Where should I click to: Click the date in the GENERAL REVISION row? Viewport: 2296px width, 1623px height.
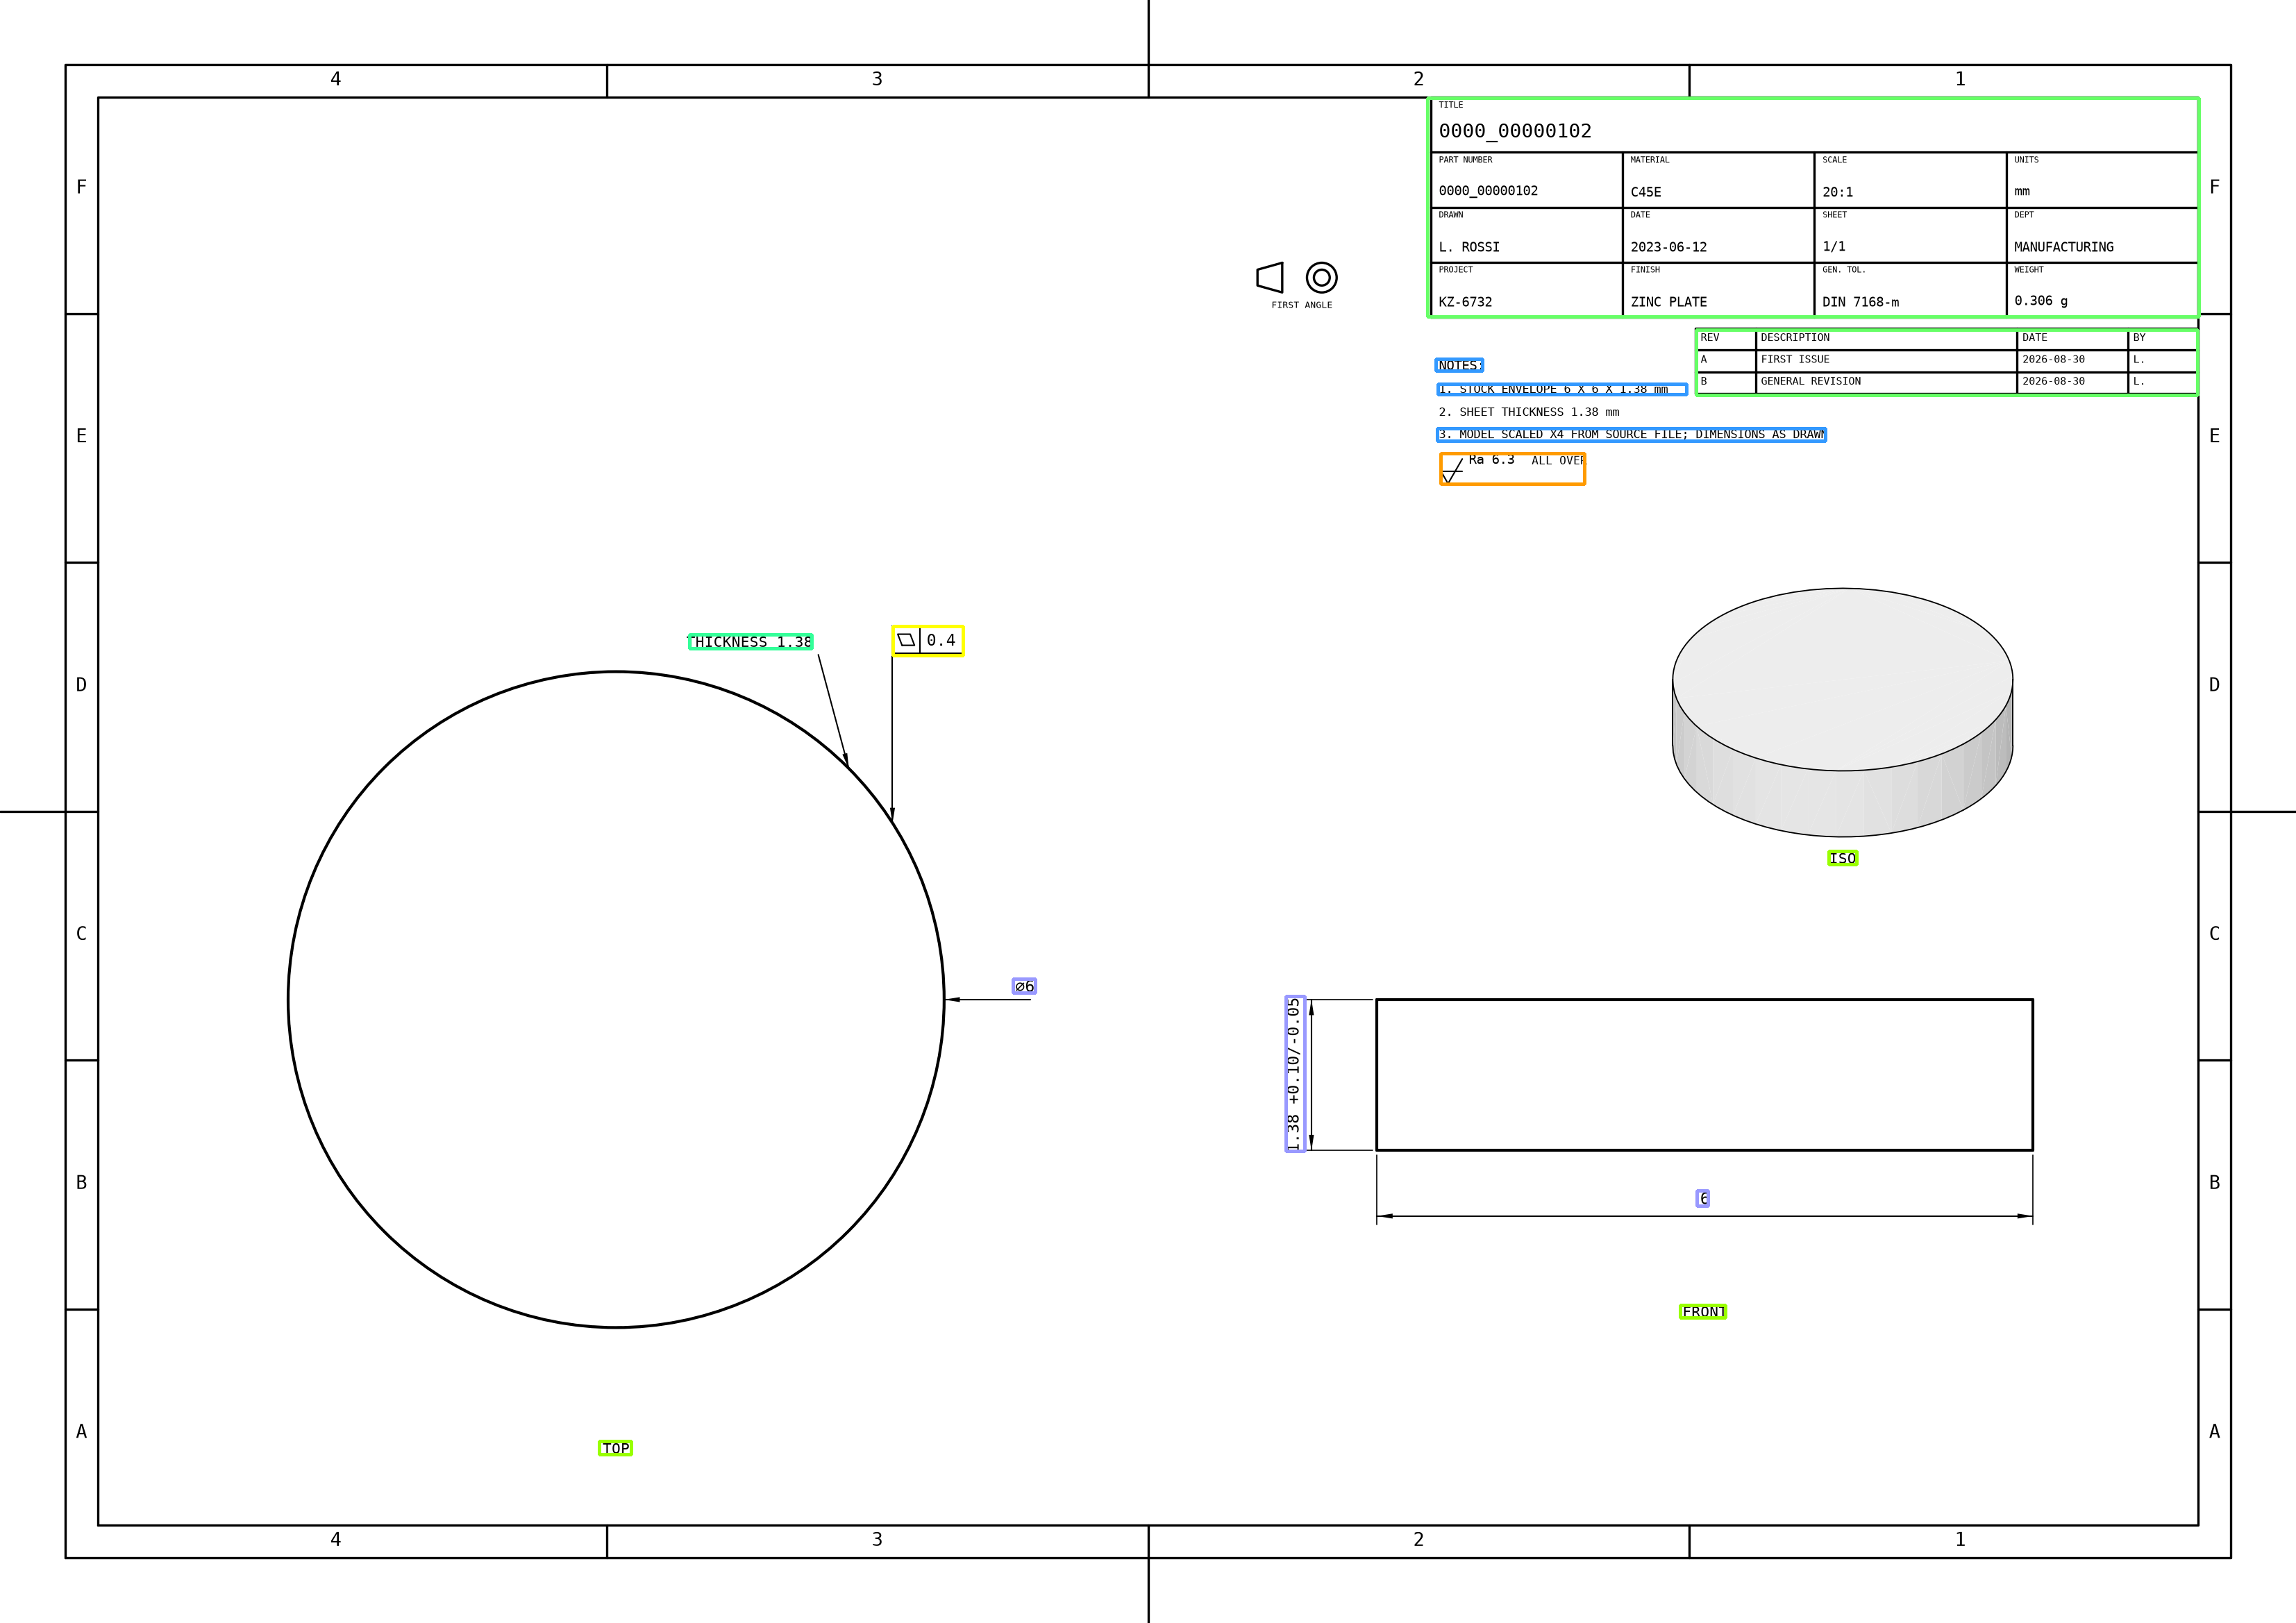(x=2053, y=382)
